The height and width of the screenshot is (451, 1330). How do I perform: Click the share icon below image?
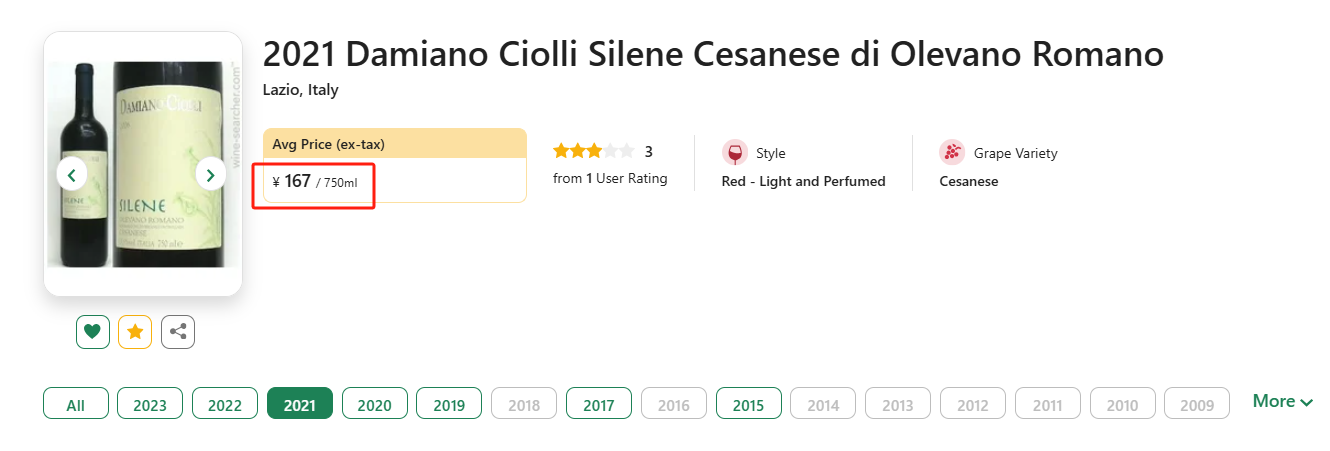point(178,332)
